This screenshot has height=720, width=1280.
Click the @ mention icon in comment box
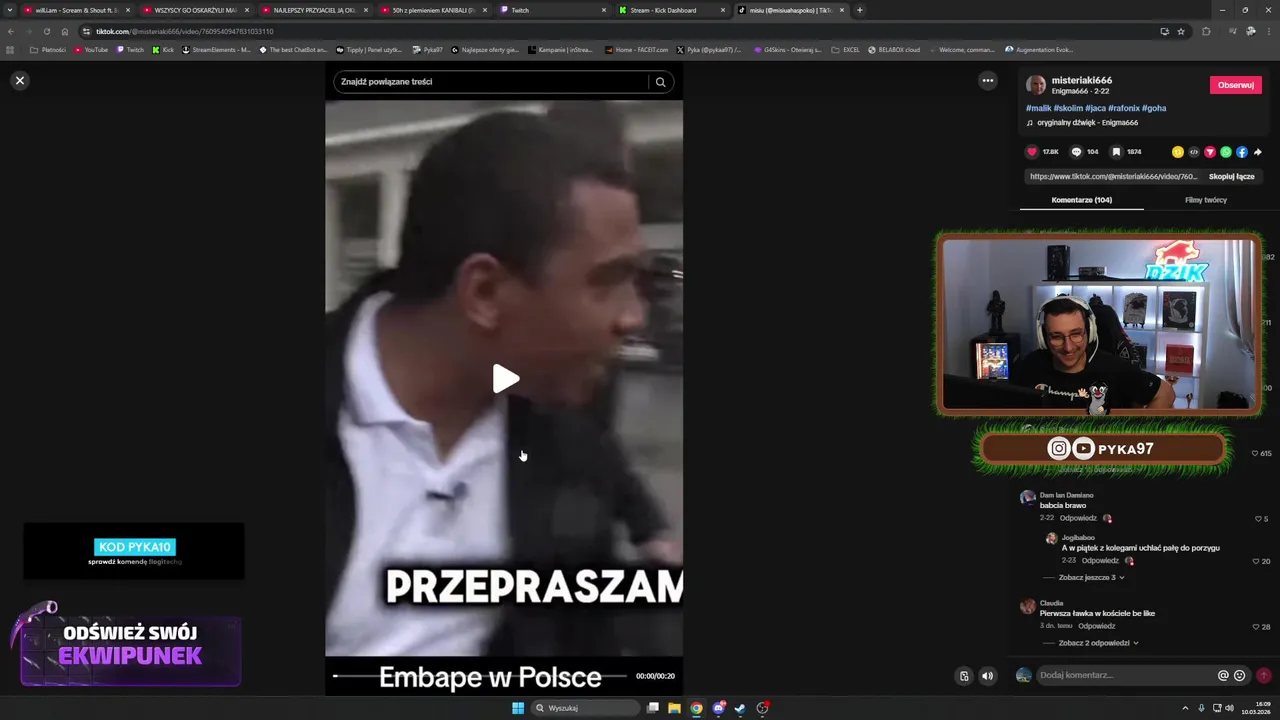(x=1223, y=675)
